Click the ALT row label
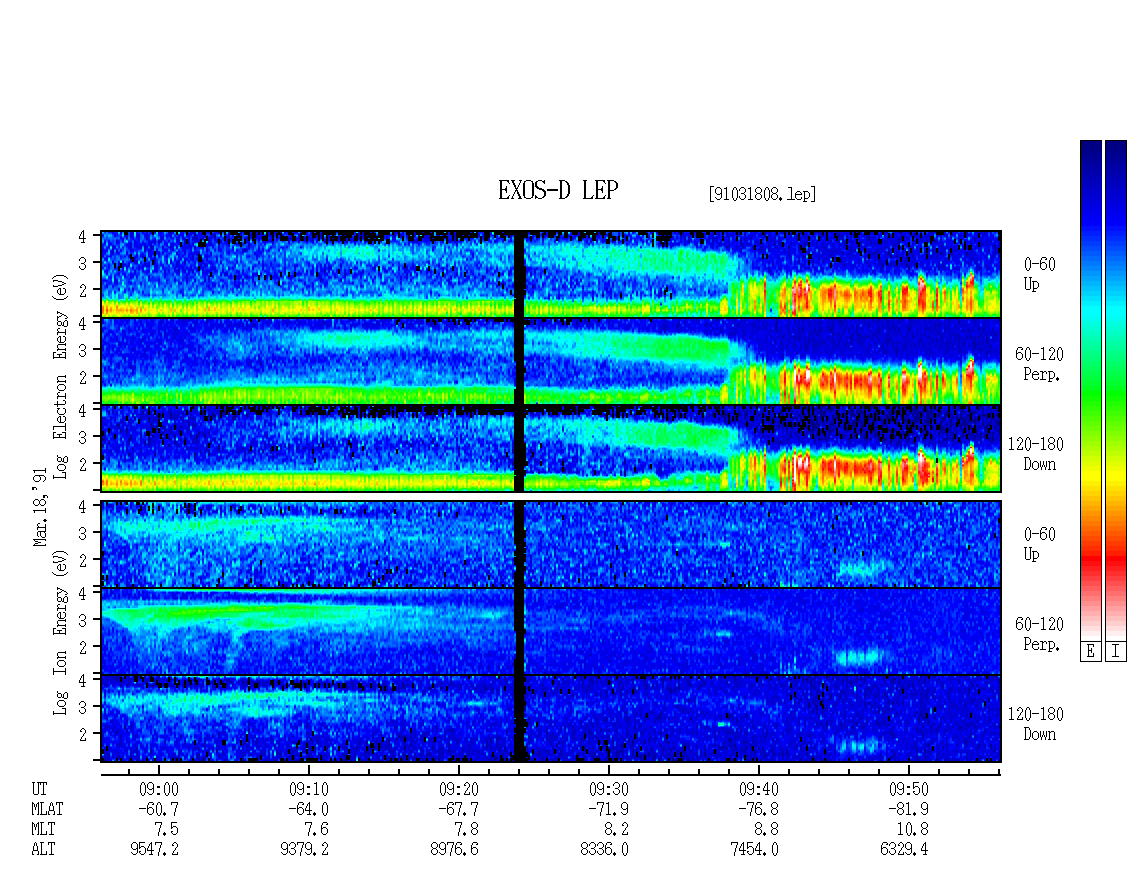 click(43, 849)
